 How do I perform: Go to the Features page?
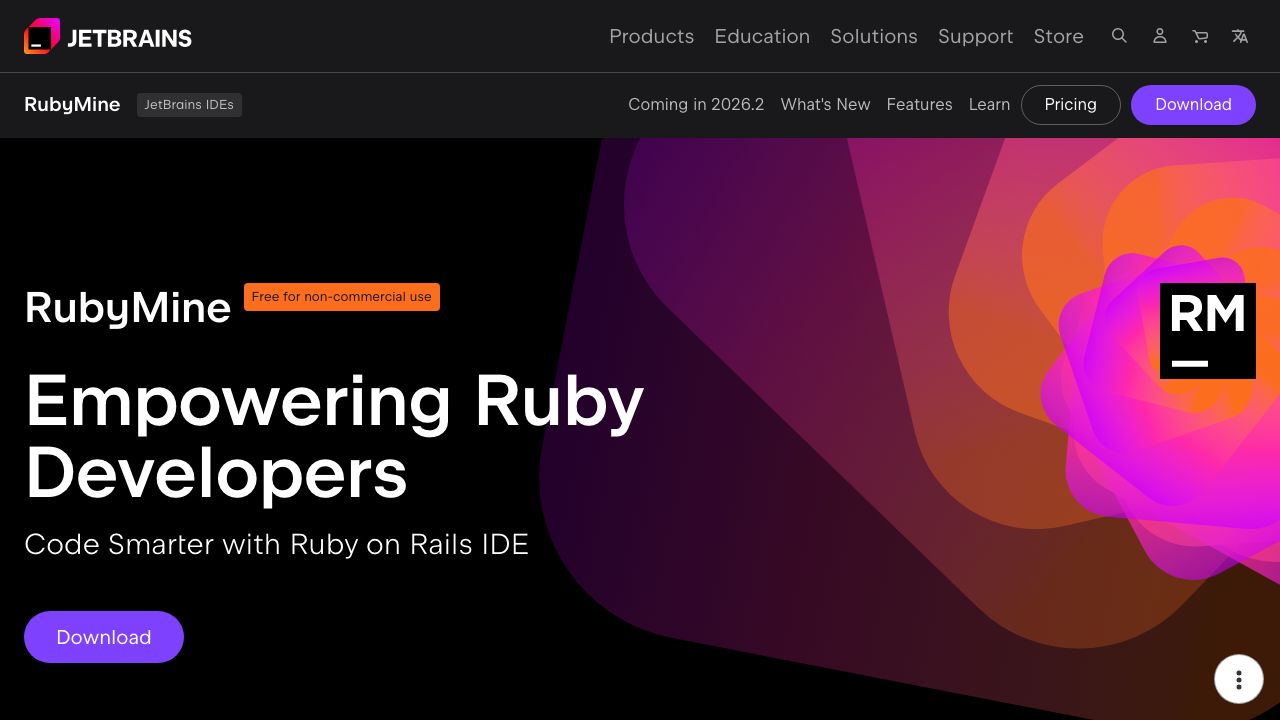click(x=919, y=104)
